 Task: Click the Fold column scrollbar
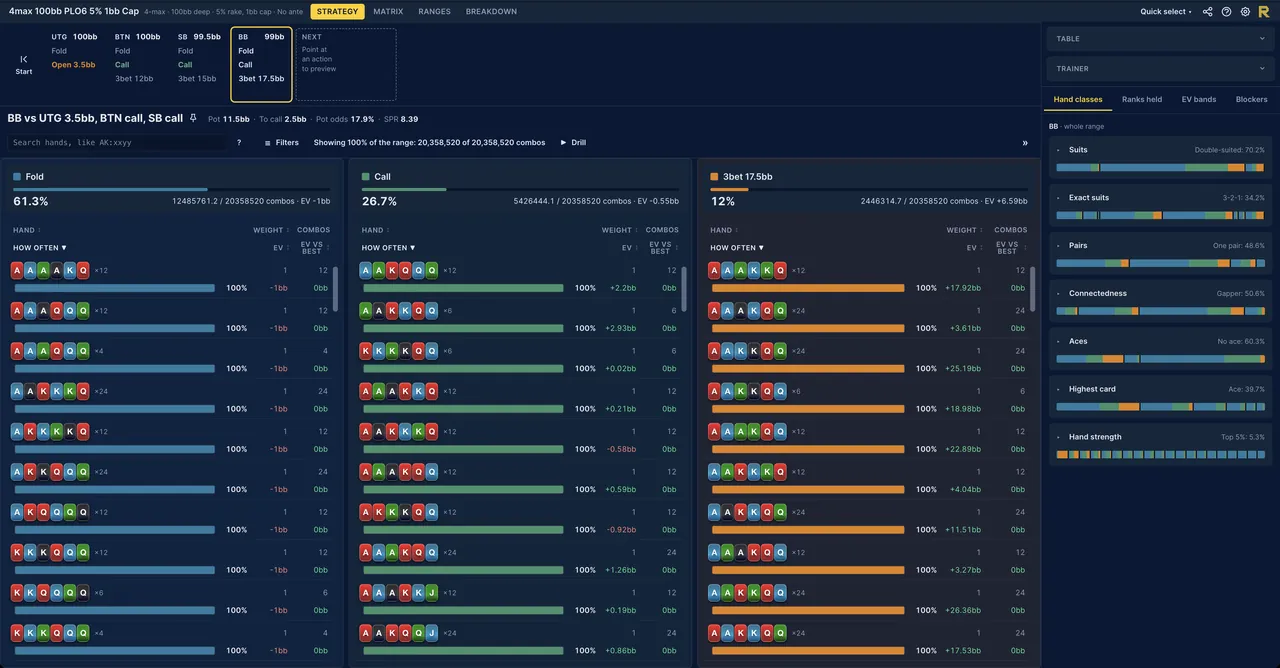tap(335, 288)
